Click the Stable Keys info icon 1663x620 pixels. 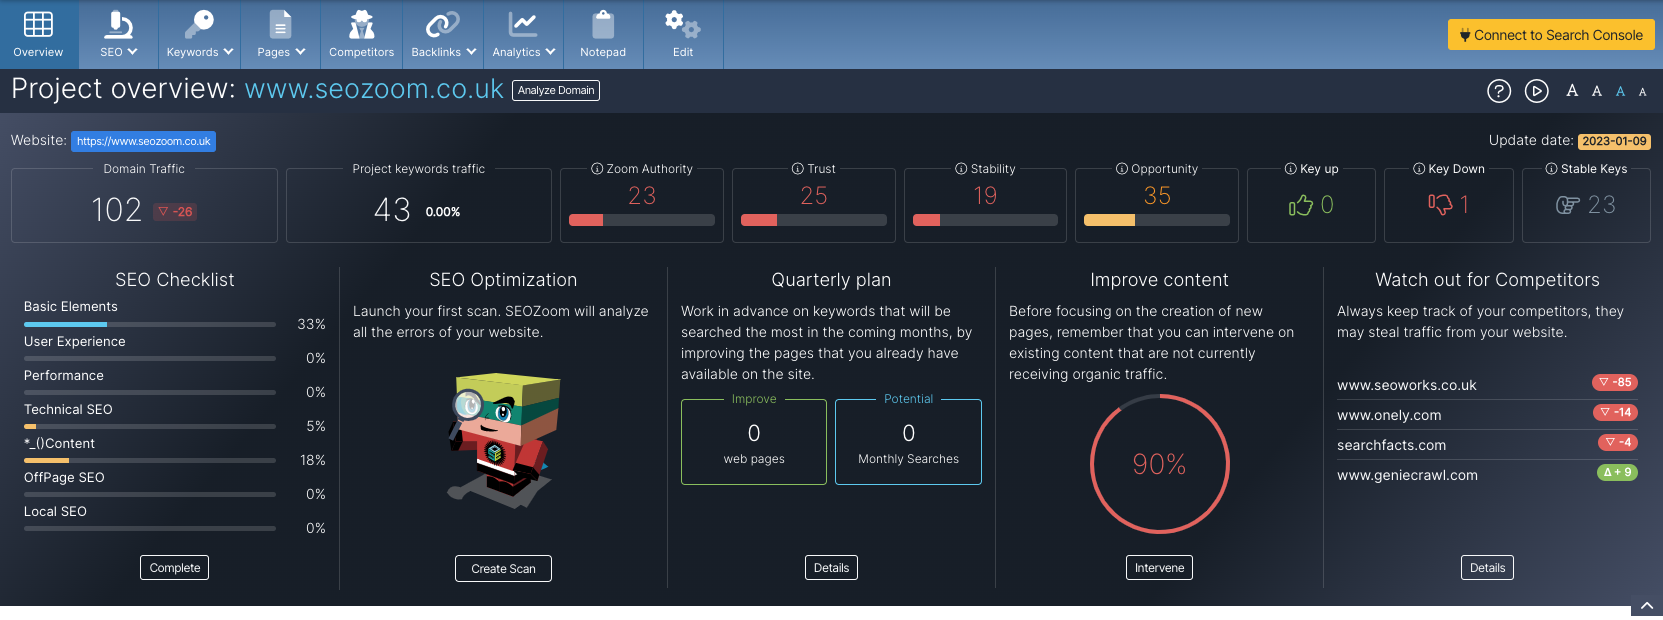[x=1551, y=169]
